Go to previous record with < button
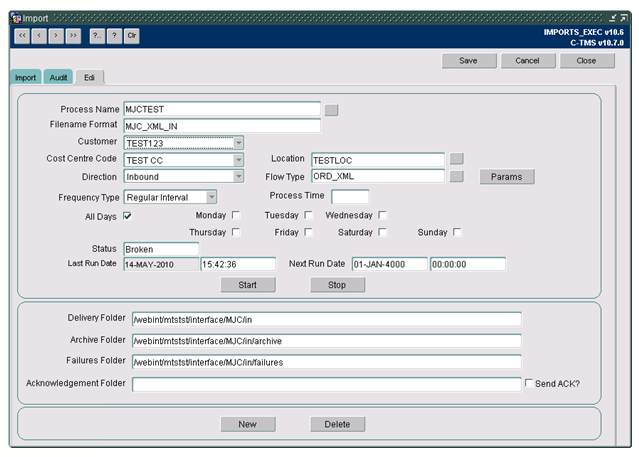The image size is (639, 457). coord(39,36)
